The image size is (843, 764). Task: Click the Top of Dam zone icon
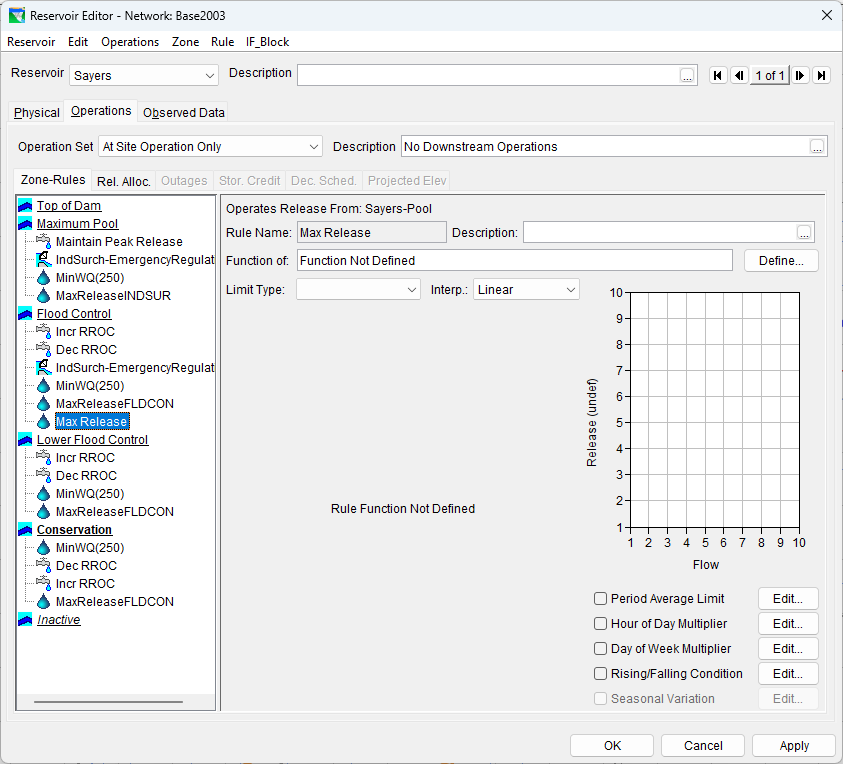(x=25, y=206)
